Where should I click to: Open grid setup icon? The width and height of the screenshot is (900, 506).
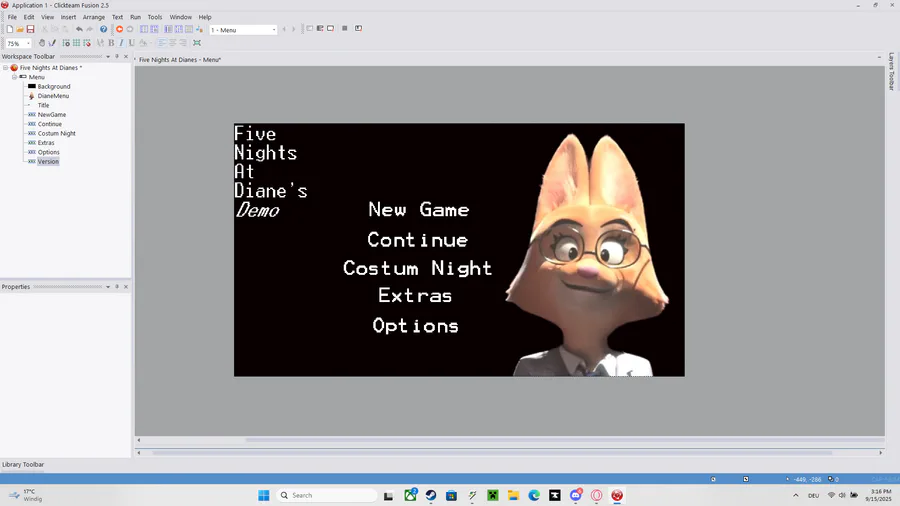tap(66, 43)
